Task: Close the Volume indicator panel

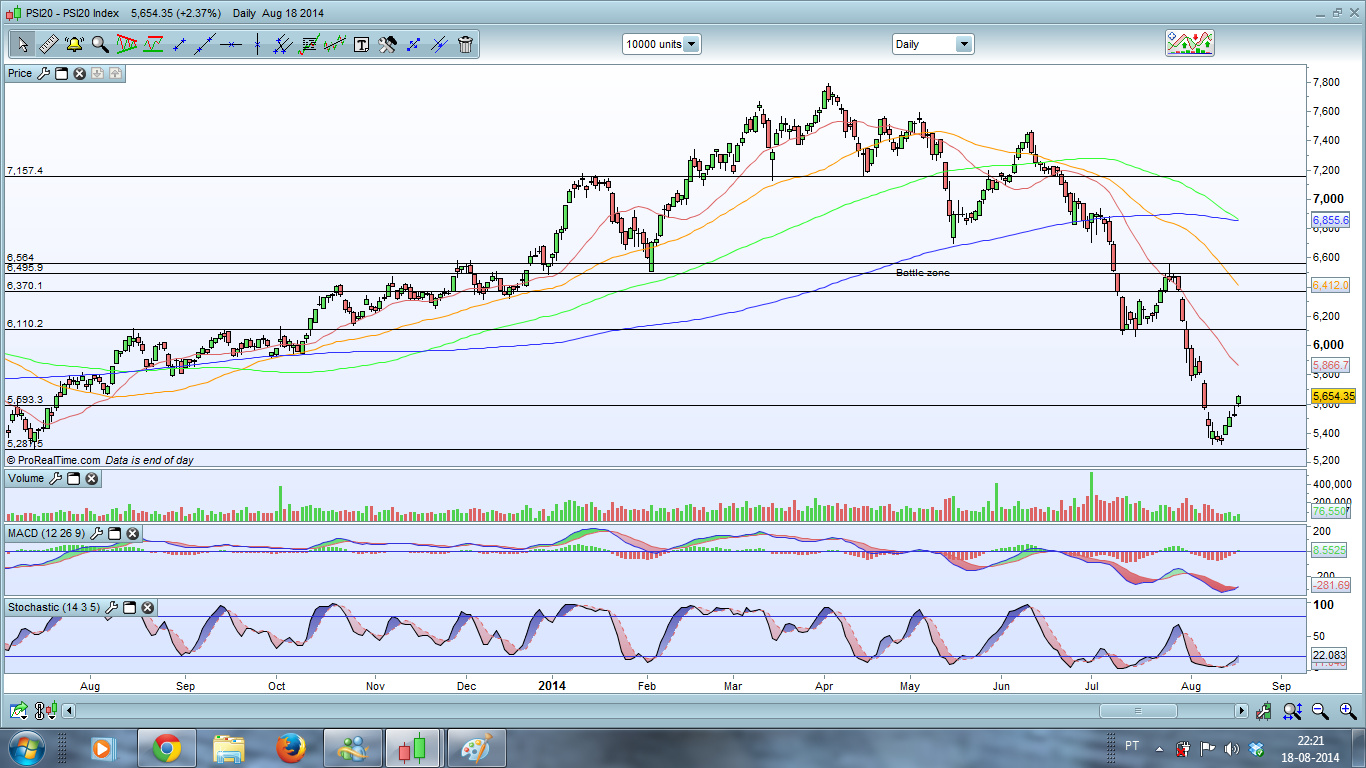Action: [x=91, y=479]
